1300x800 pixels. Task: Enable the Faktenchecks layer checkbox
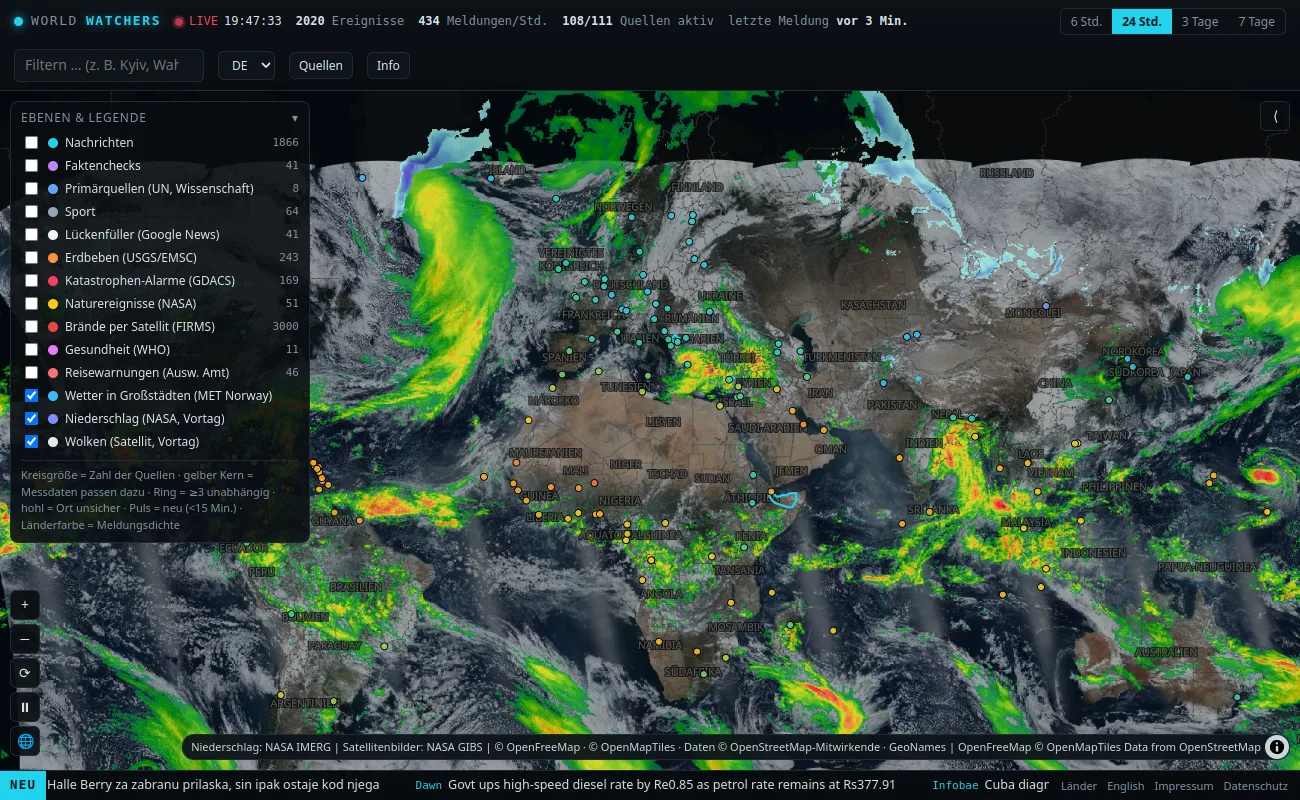pos(32,166)
